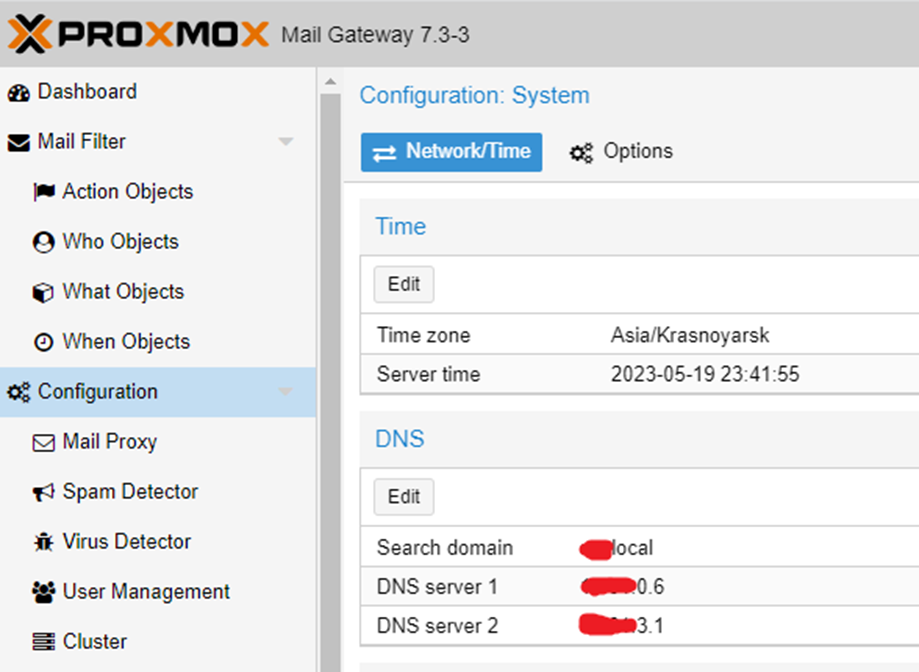Click Edit button in Time section
The image size is (919, 672).
coord(404,284)
